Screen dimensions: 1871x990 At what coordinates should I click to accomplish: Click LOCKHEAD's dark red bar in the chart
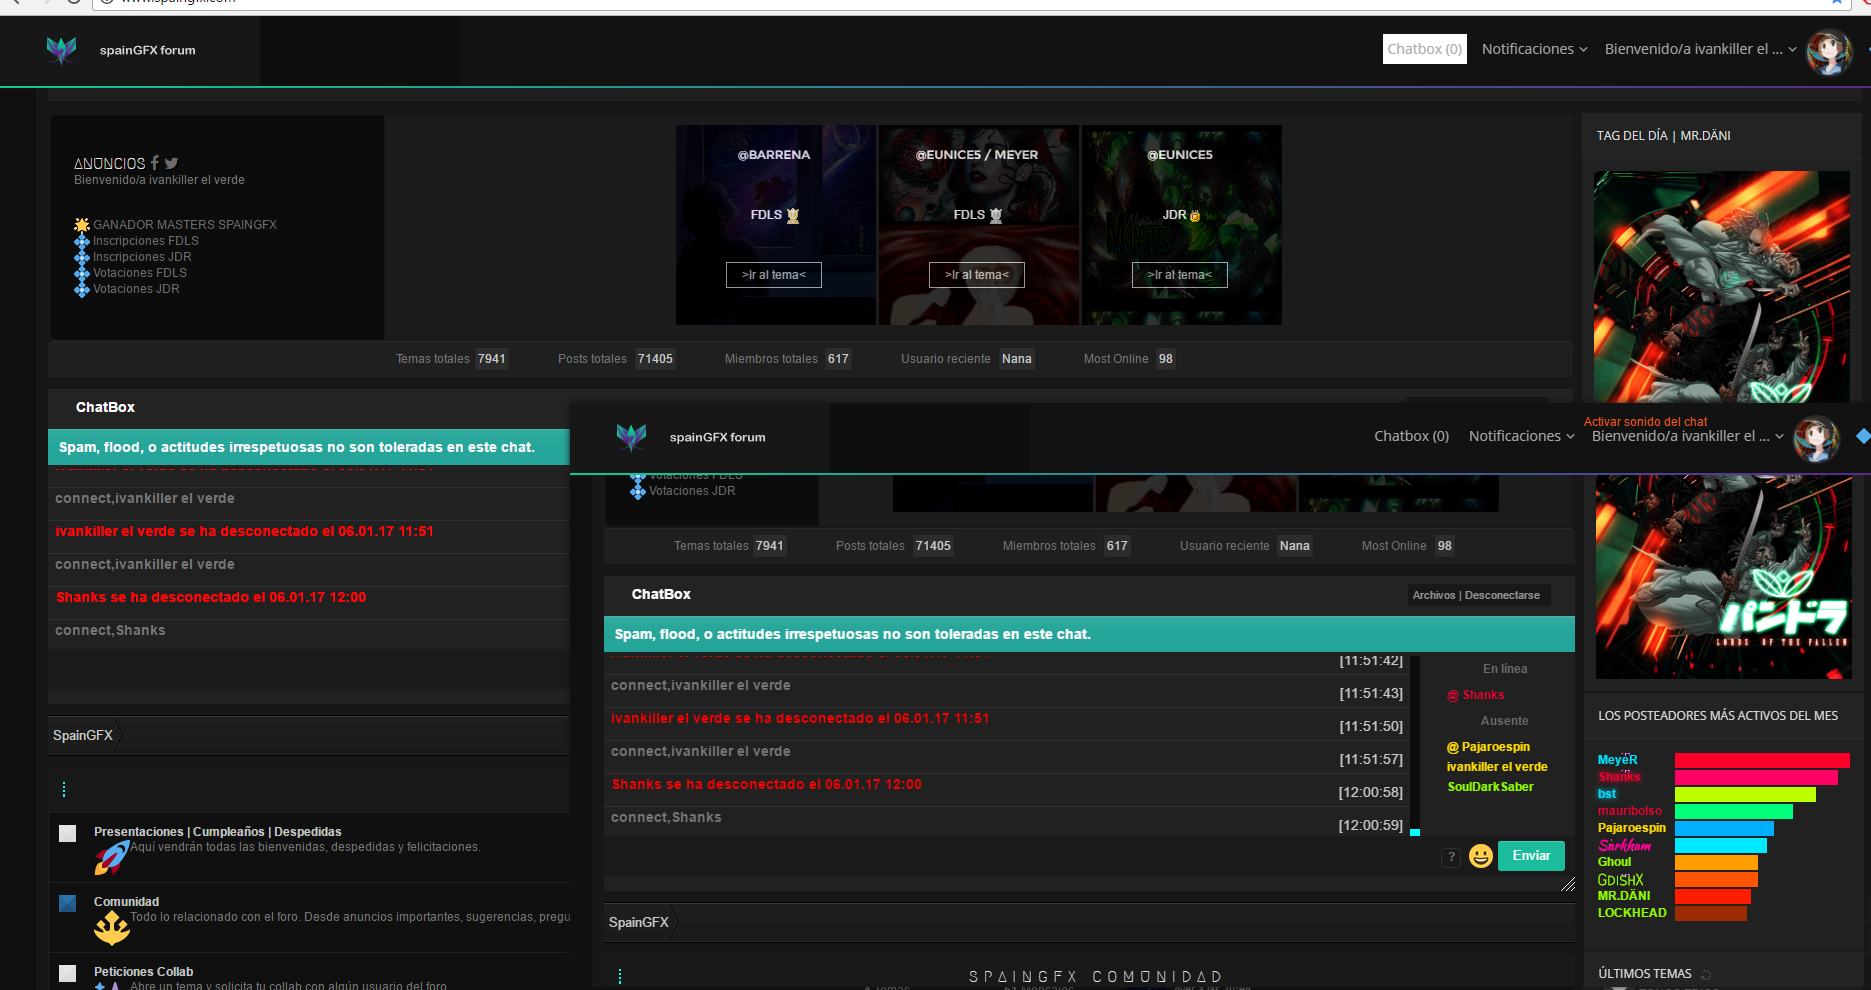click(x=1711, y=913)
